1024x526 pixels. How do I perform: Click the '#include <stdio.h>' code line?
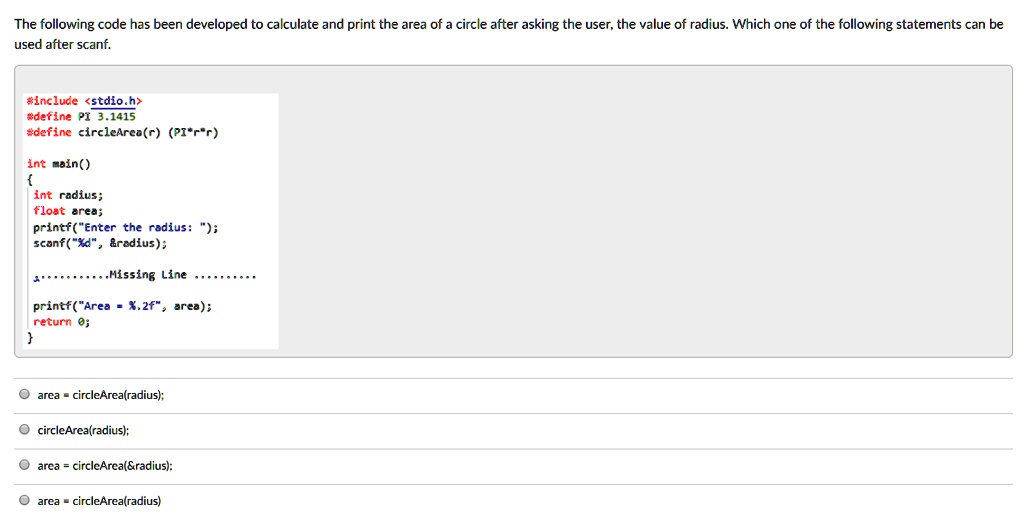pyautogui.click(x=84, y=101)
